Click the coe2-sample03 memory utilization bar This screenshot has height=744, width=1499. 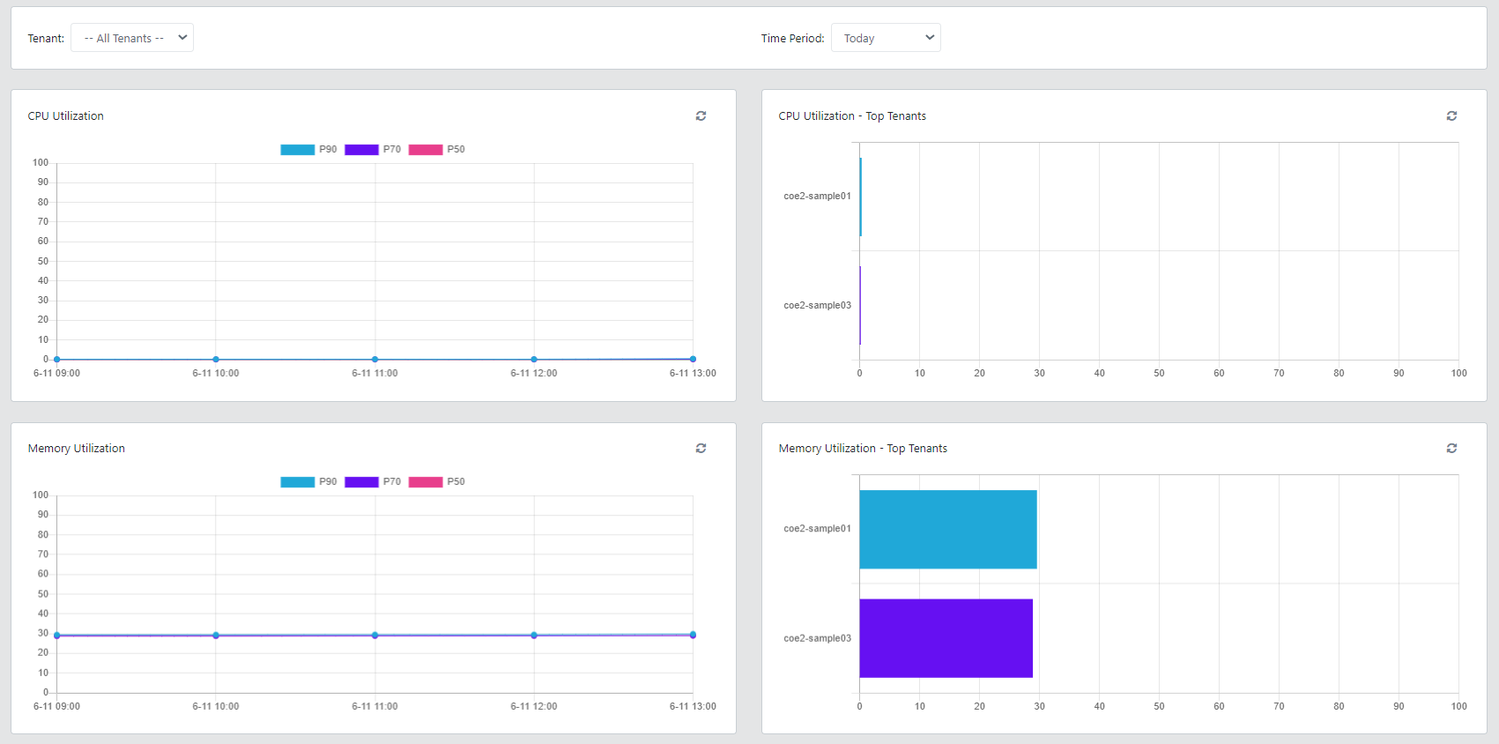(x=945, y=638)
